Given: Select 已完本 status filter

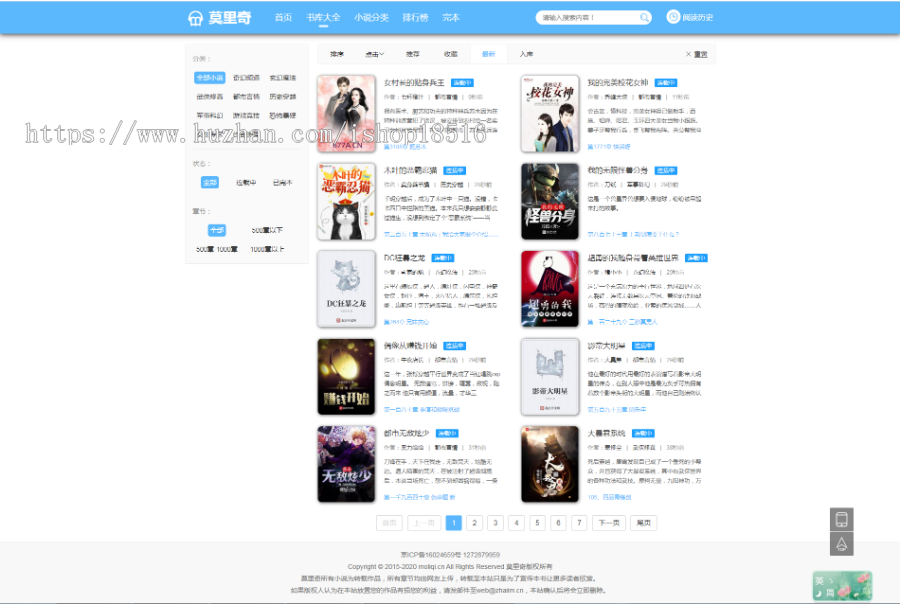Looking at the screenshot, I should tap(283, 183).
